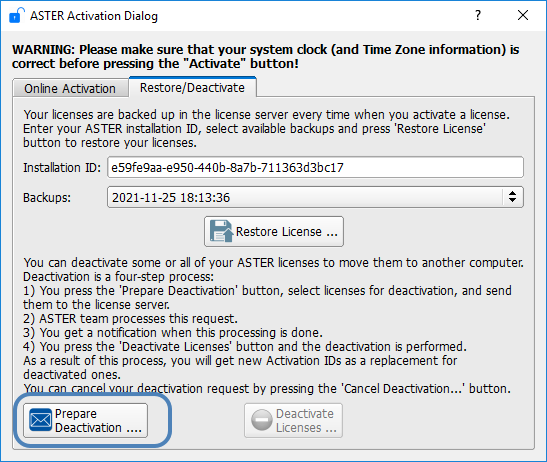Click the '3) You get a notification' line

click(x=173, y=333)
